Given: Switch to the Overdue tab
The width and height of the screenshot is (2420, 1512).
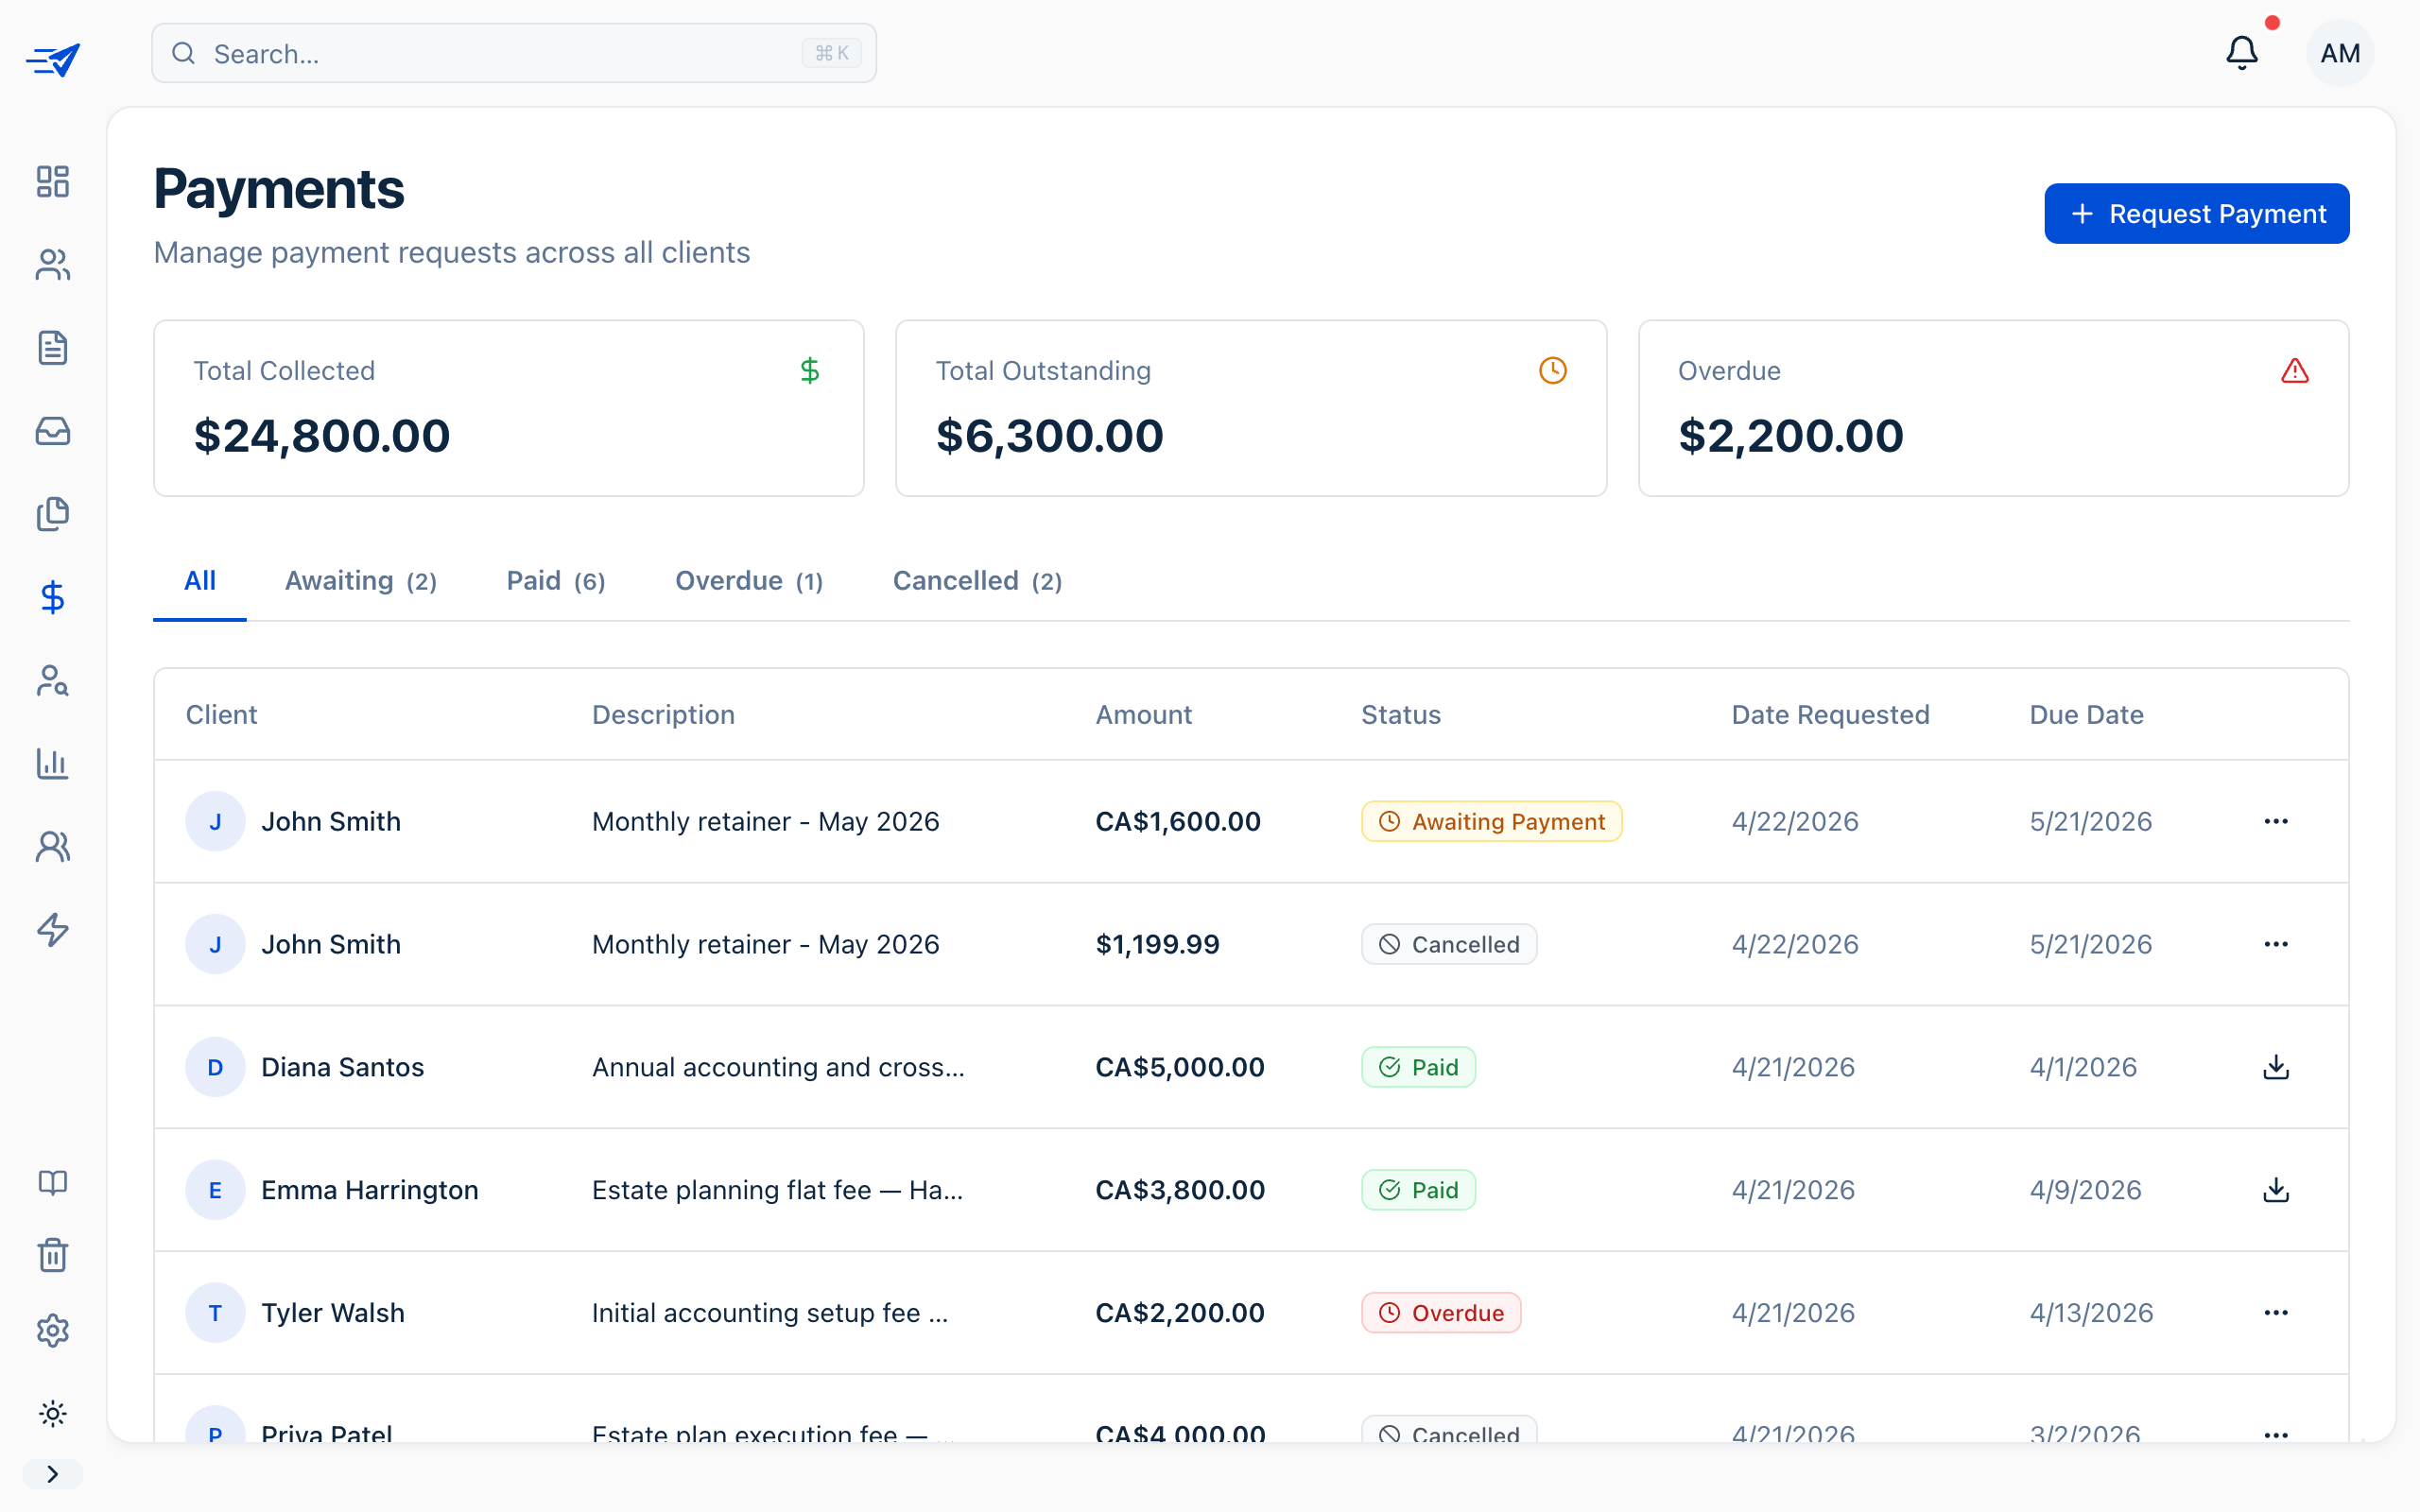Looking at the screenshot, I should (x=748, y=581).
